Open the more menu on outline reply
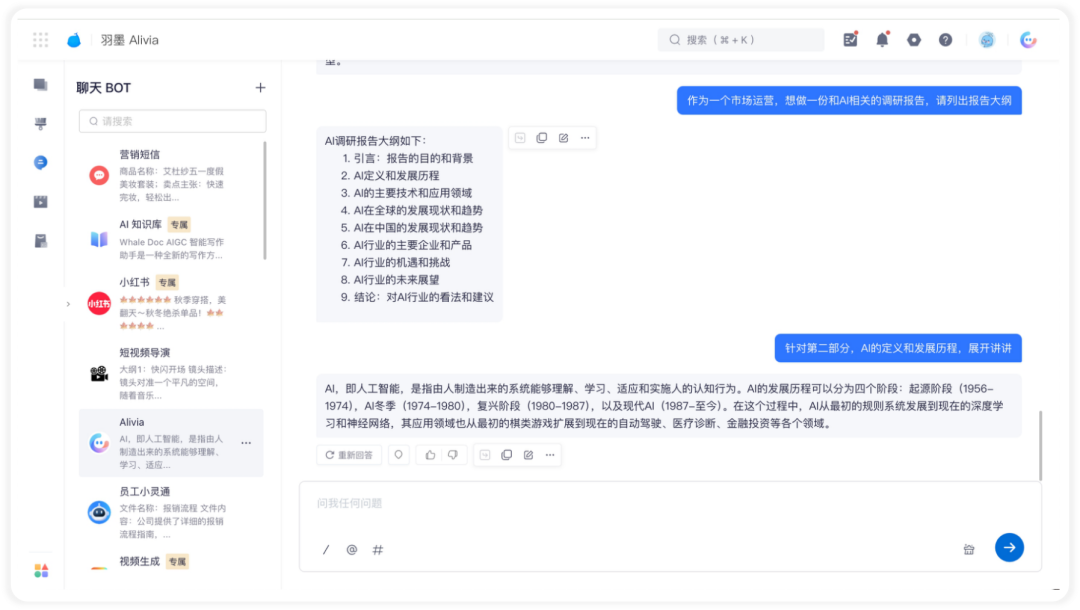This screenshot has height=610, width=1080. point(585,138)
